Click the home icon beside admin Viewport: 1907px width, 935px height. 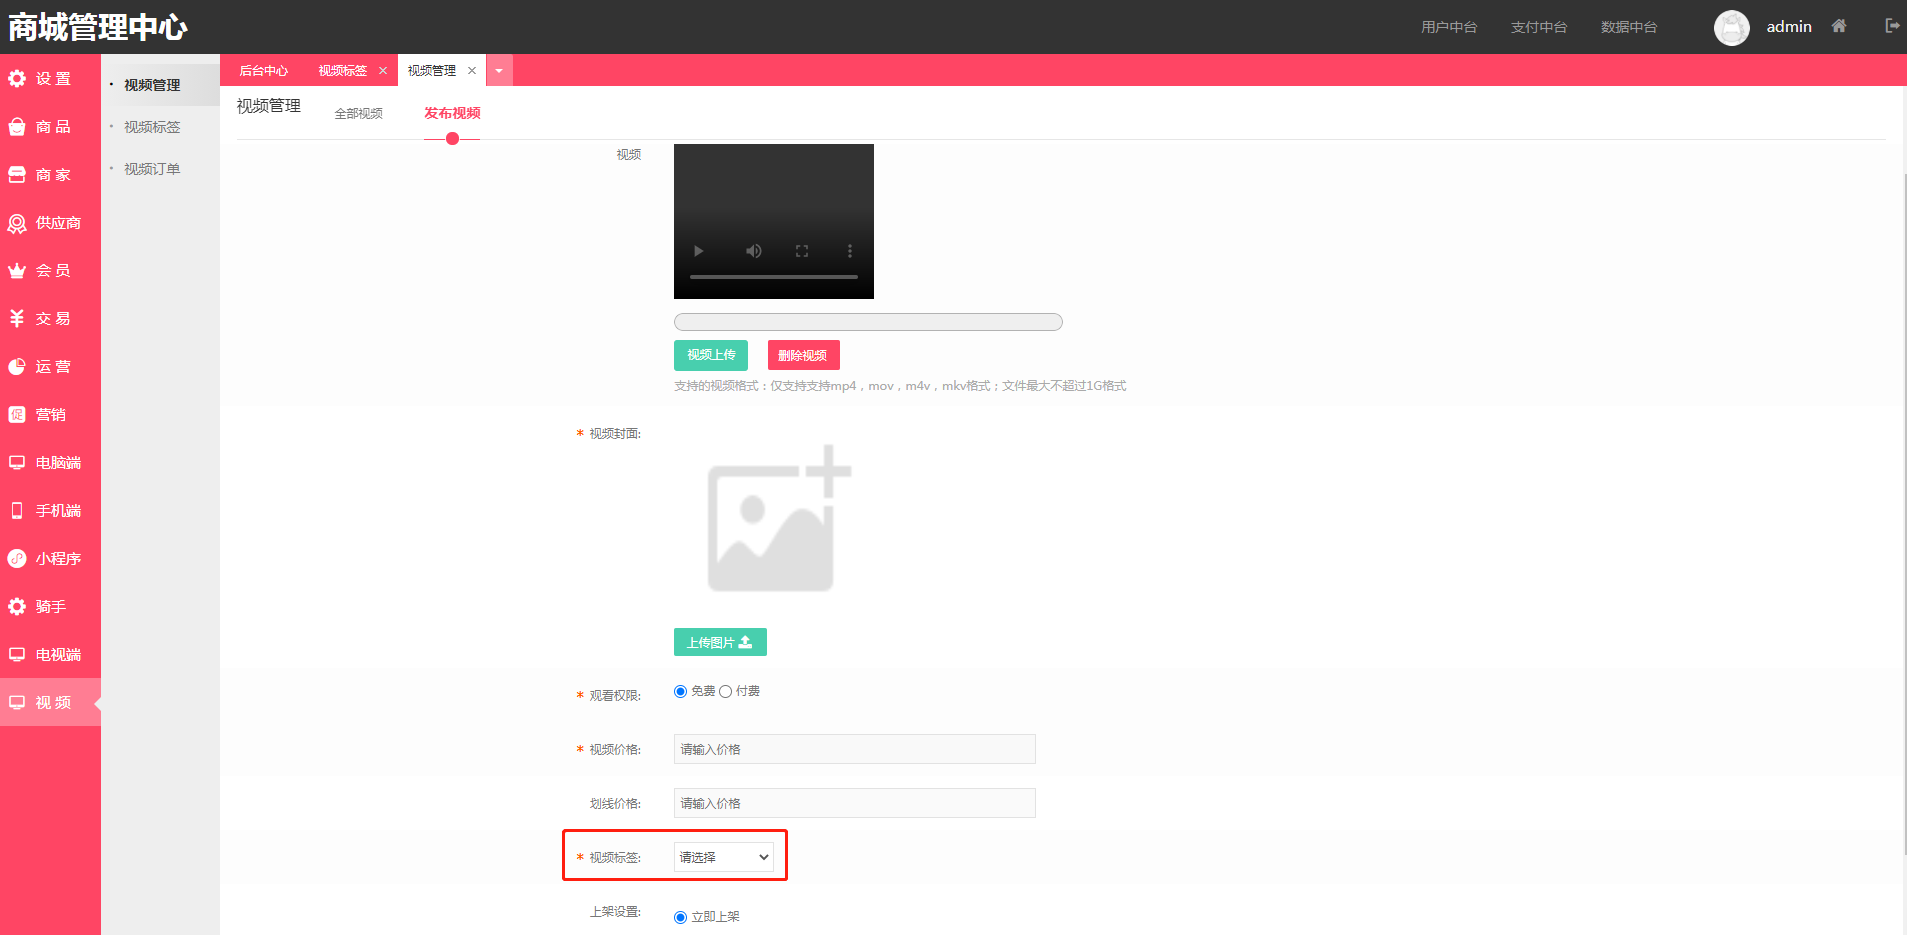pyautogui.click(x=1839, y=26)
